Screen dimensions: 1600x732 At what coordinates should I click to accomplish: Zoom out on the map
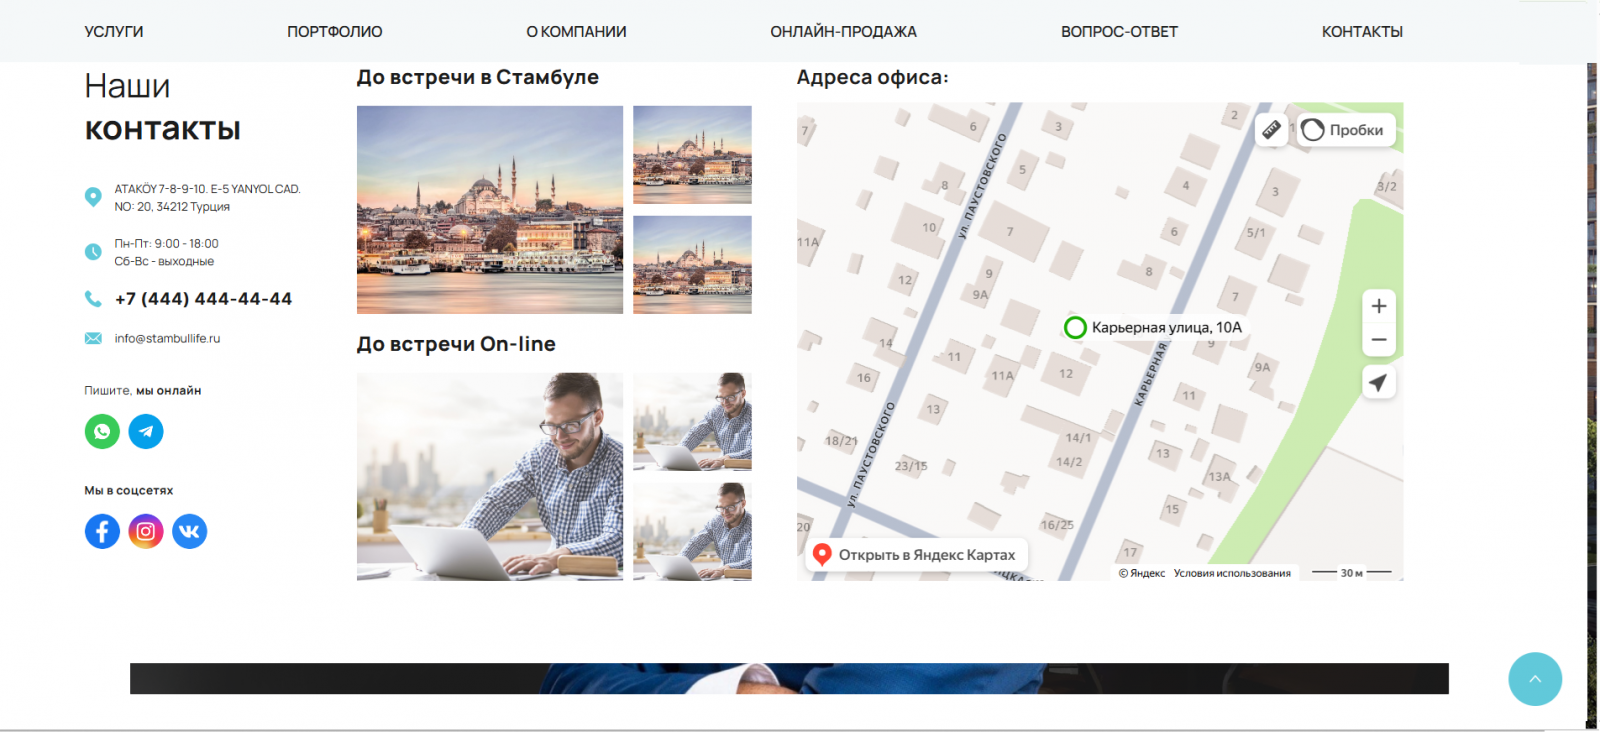pos(1378,340)
